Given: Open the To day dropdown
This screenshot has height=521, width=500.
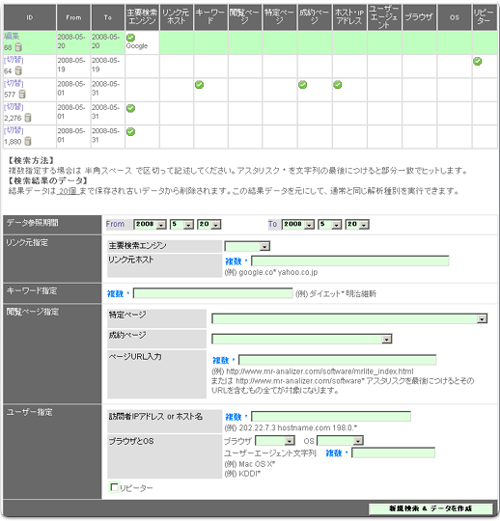Looking at the screenshot, I should 357,224.
